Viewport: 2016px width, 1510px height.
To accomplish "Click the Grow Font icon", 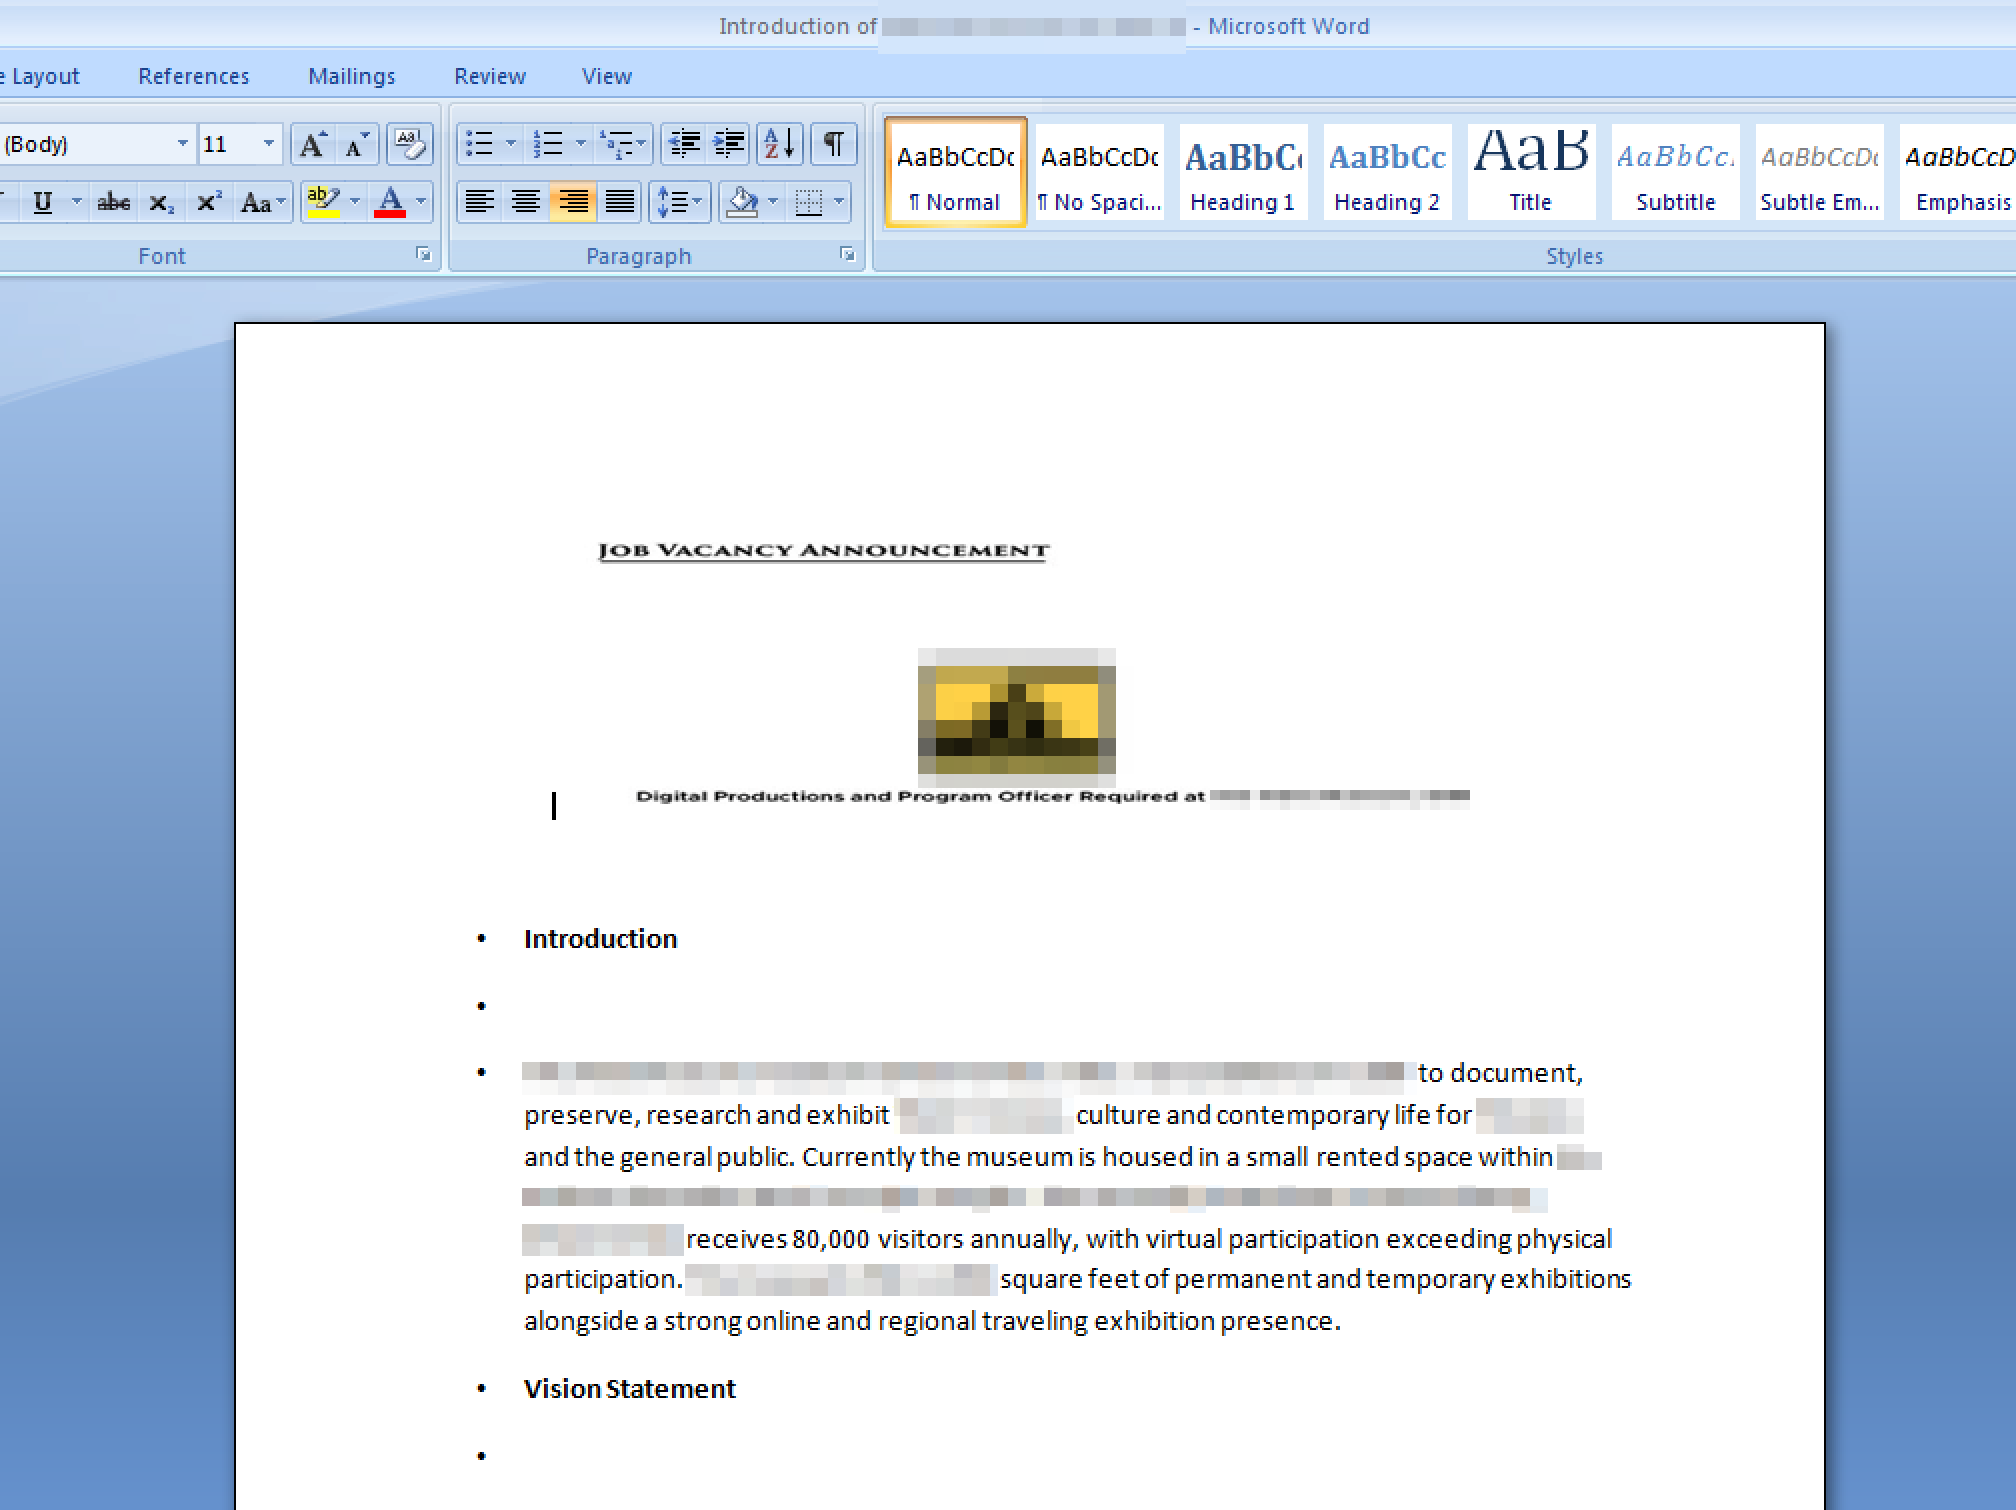I will click(312, 145).
